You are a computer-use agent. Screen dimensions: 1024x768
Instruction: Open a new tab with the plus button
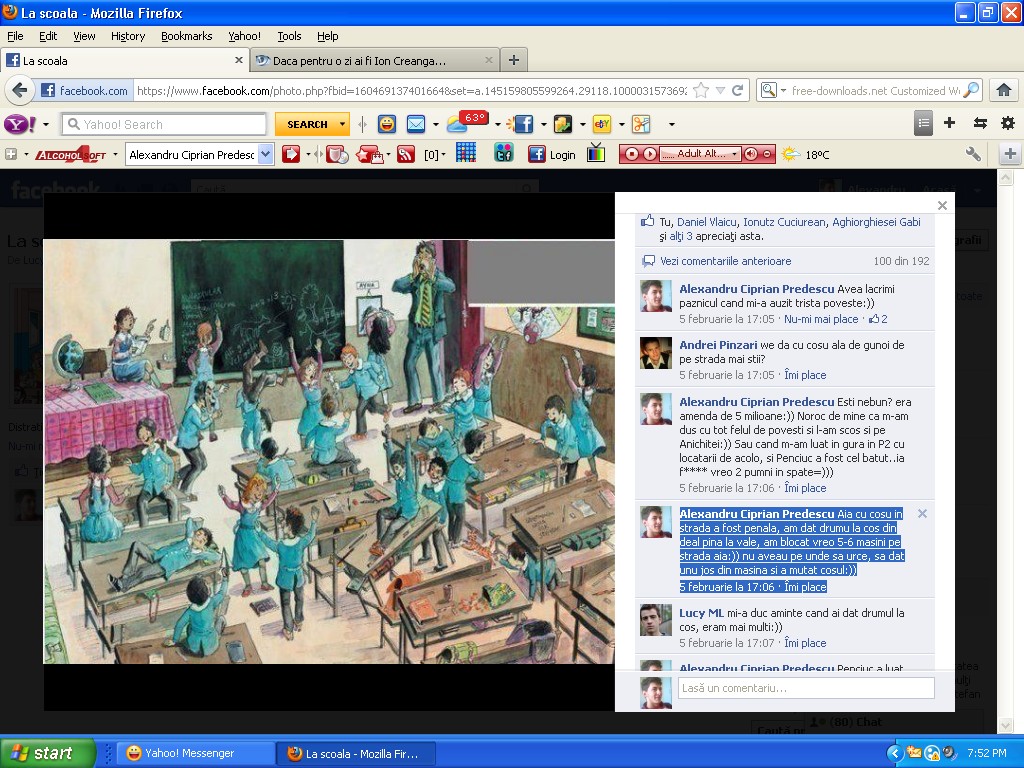point(514,60)
